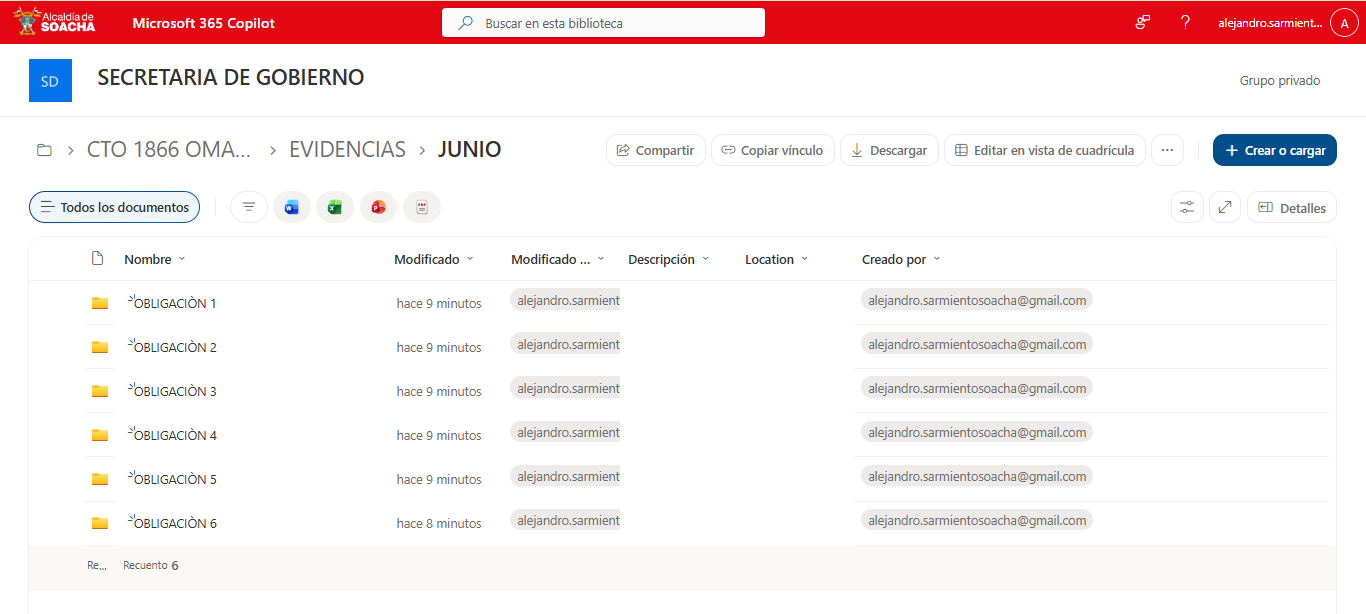Image resolution: width=1366 pixels, height=614 pixels.
Task: Open the account avatar circle
Action: tap(1344, 22)
